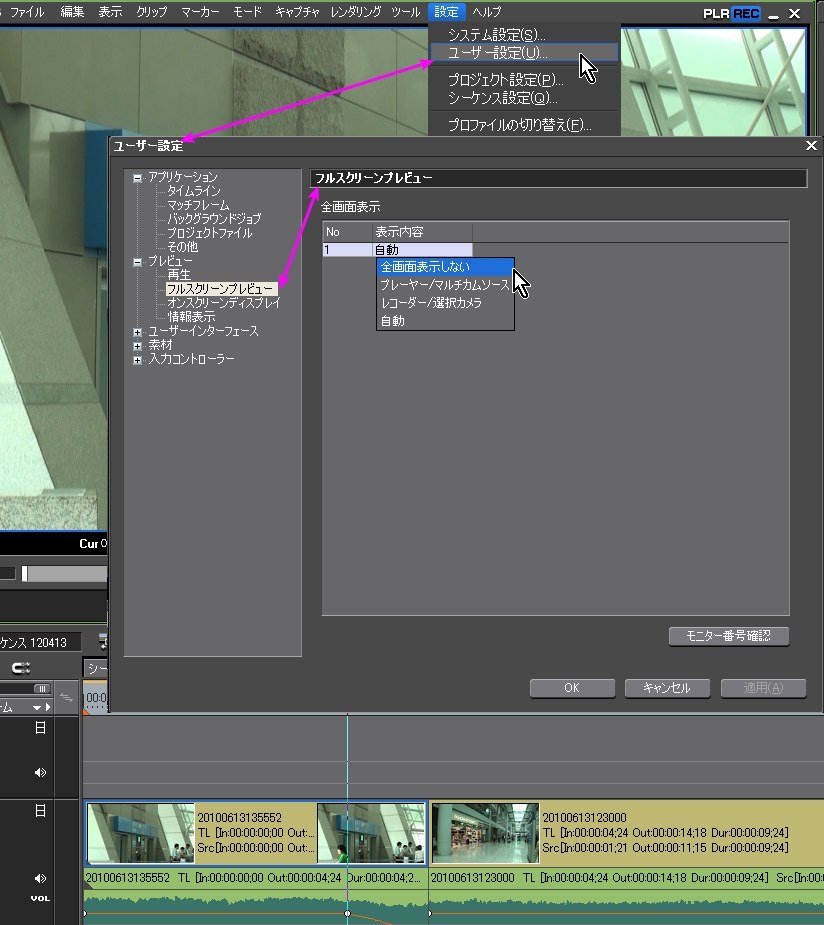The width and height of the screenshot is (824, 925).
Task: Click the VOL icon on the audio track
Action: coord(40,897)
